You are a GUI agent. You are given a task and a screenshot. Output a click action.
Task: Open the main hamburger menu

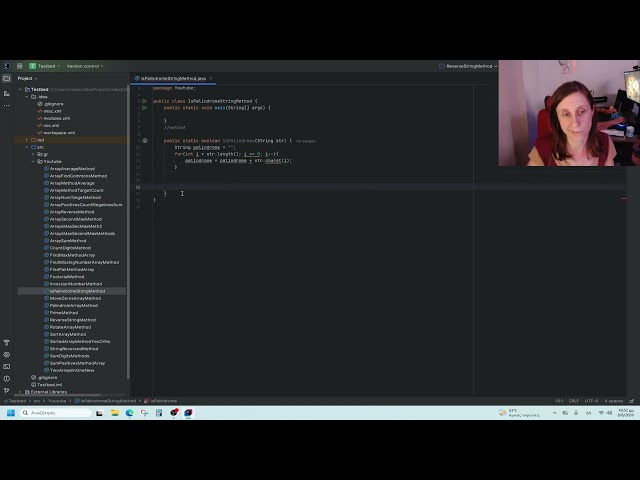coord(19,66)
